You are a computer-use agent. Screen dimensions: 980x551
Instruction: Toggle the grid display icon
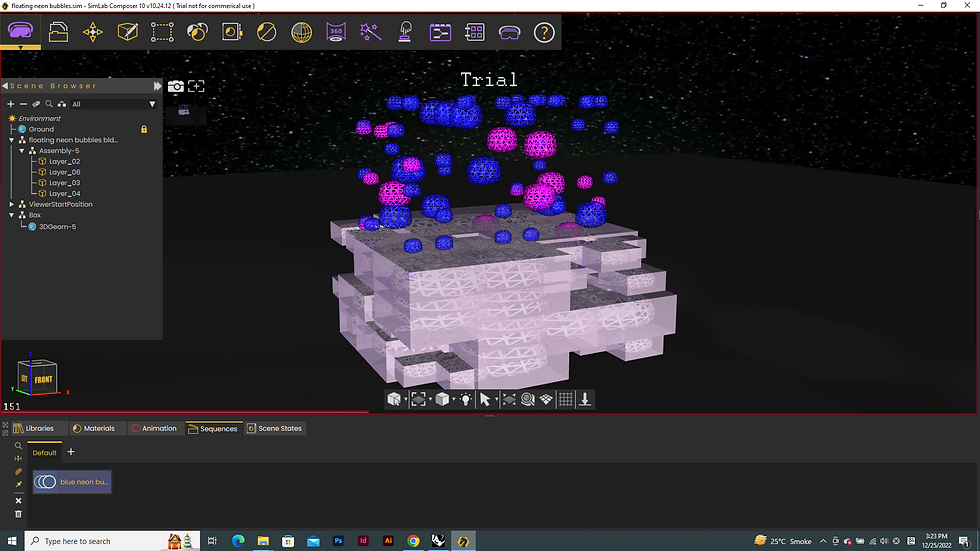pos(566,399)
